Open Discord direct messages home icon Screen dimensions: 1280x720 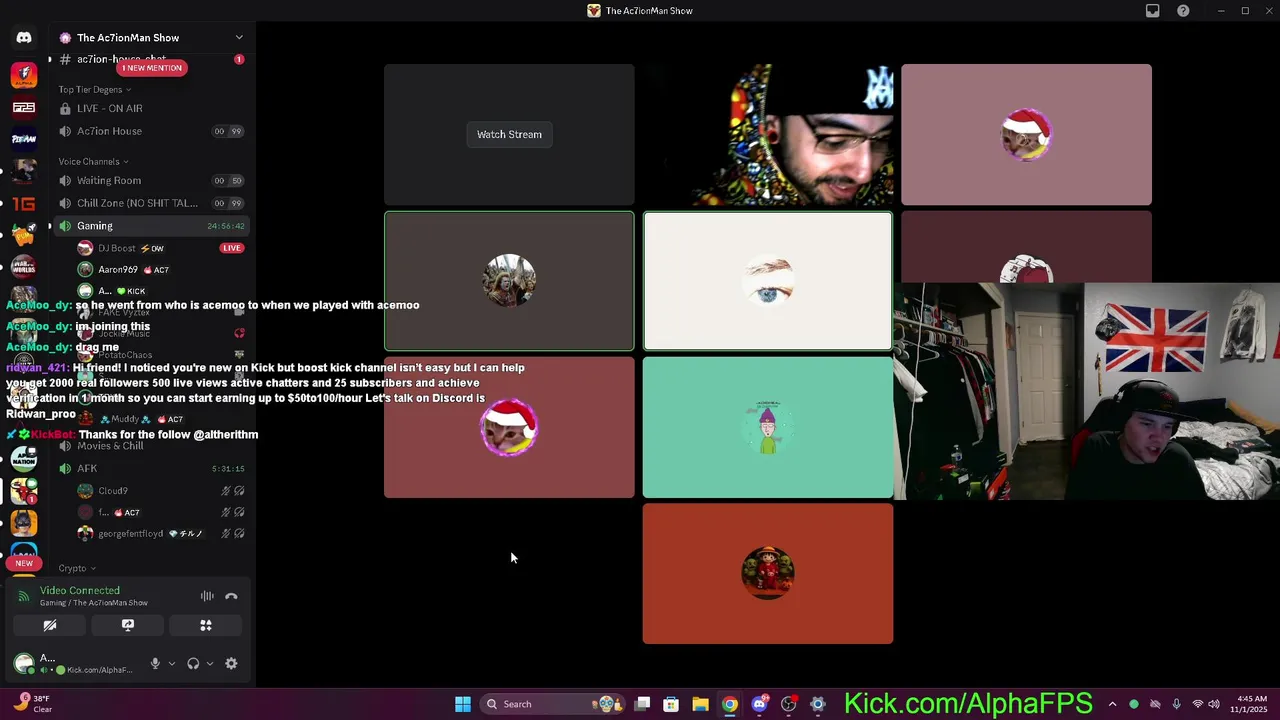coord(24,38)
